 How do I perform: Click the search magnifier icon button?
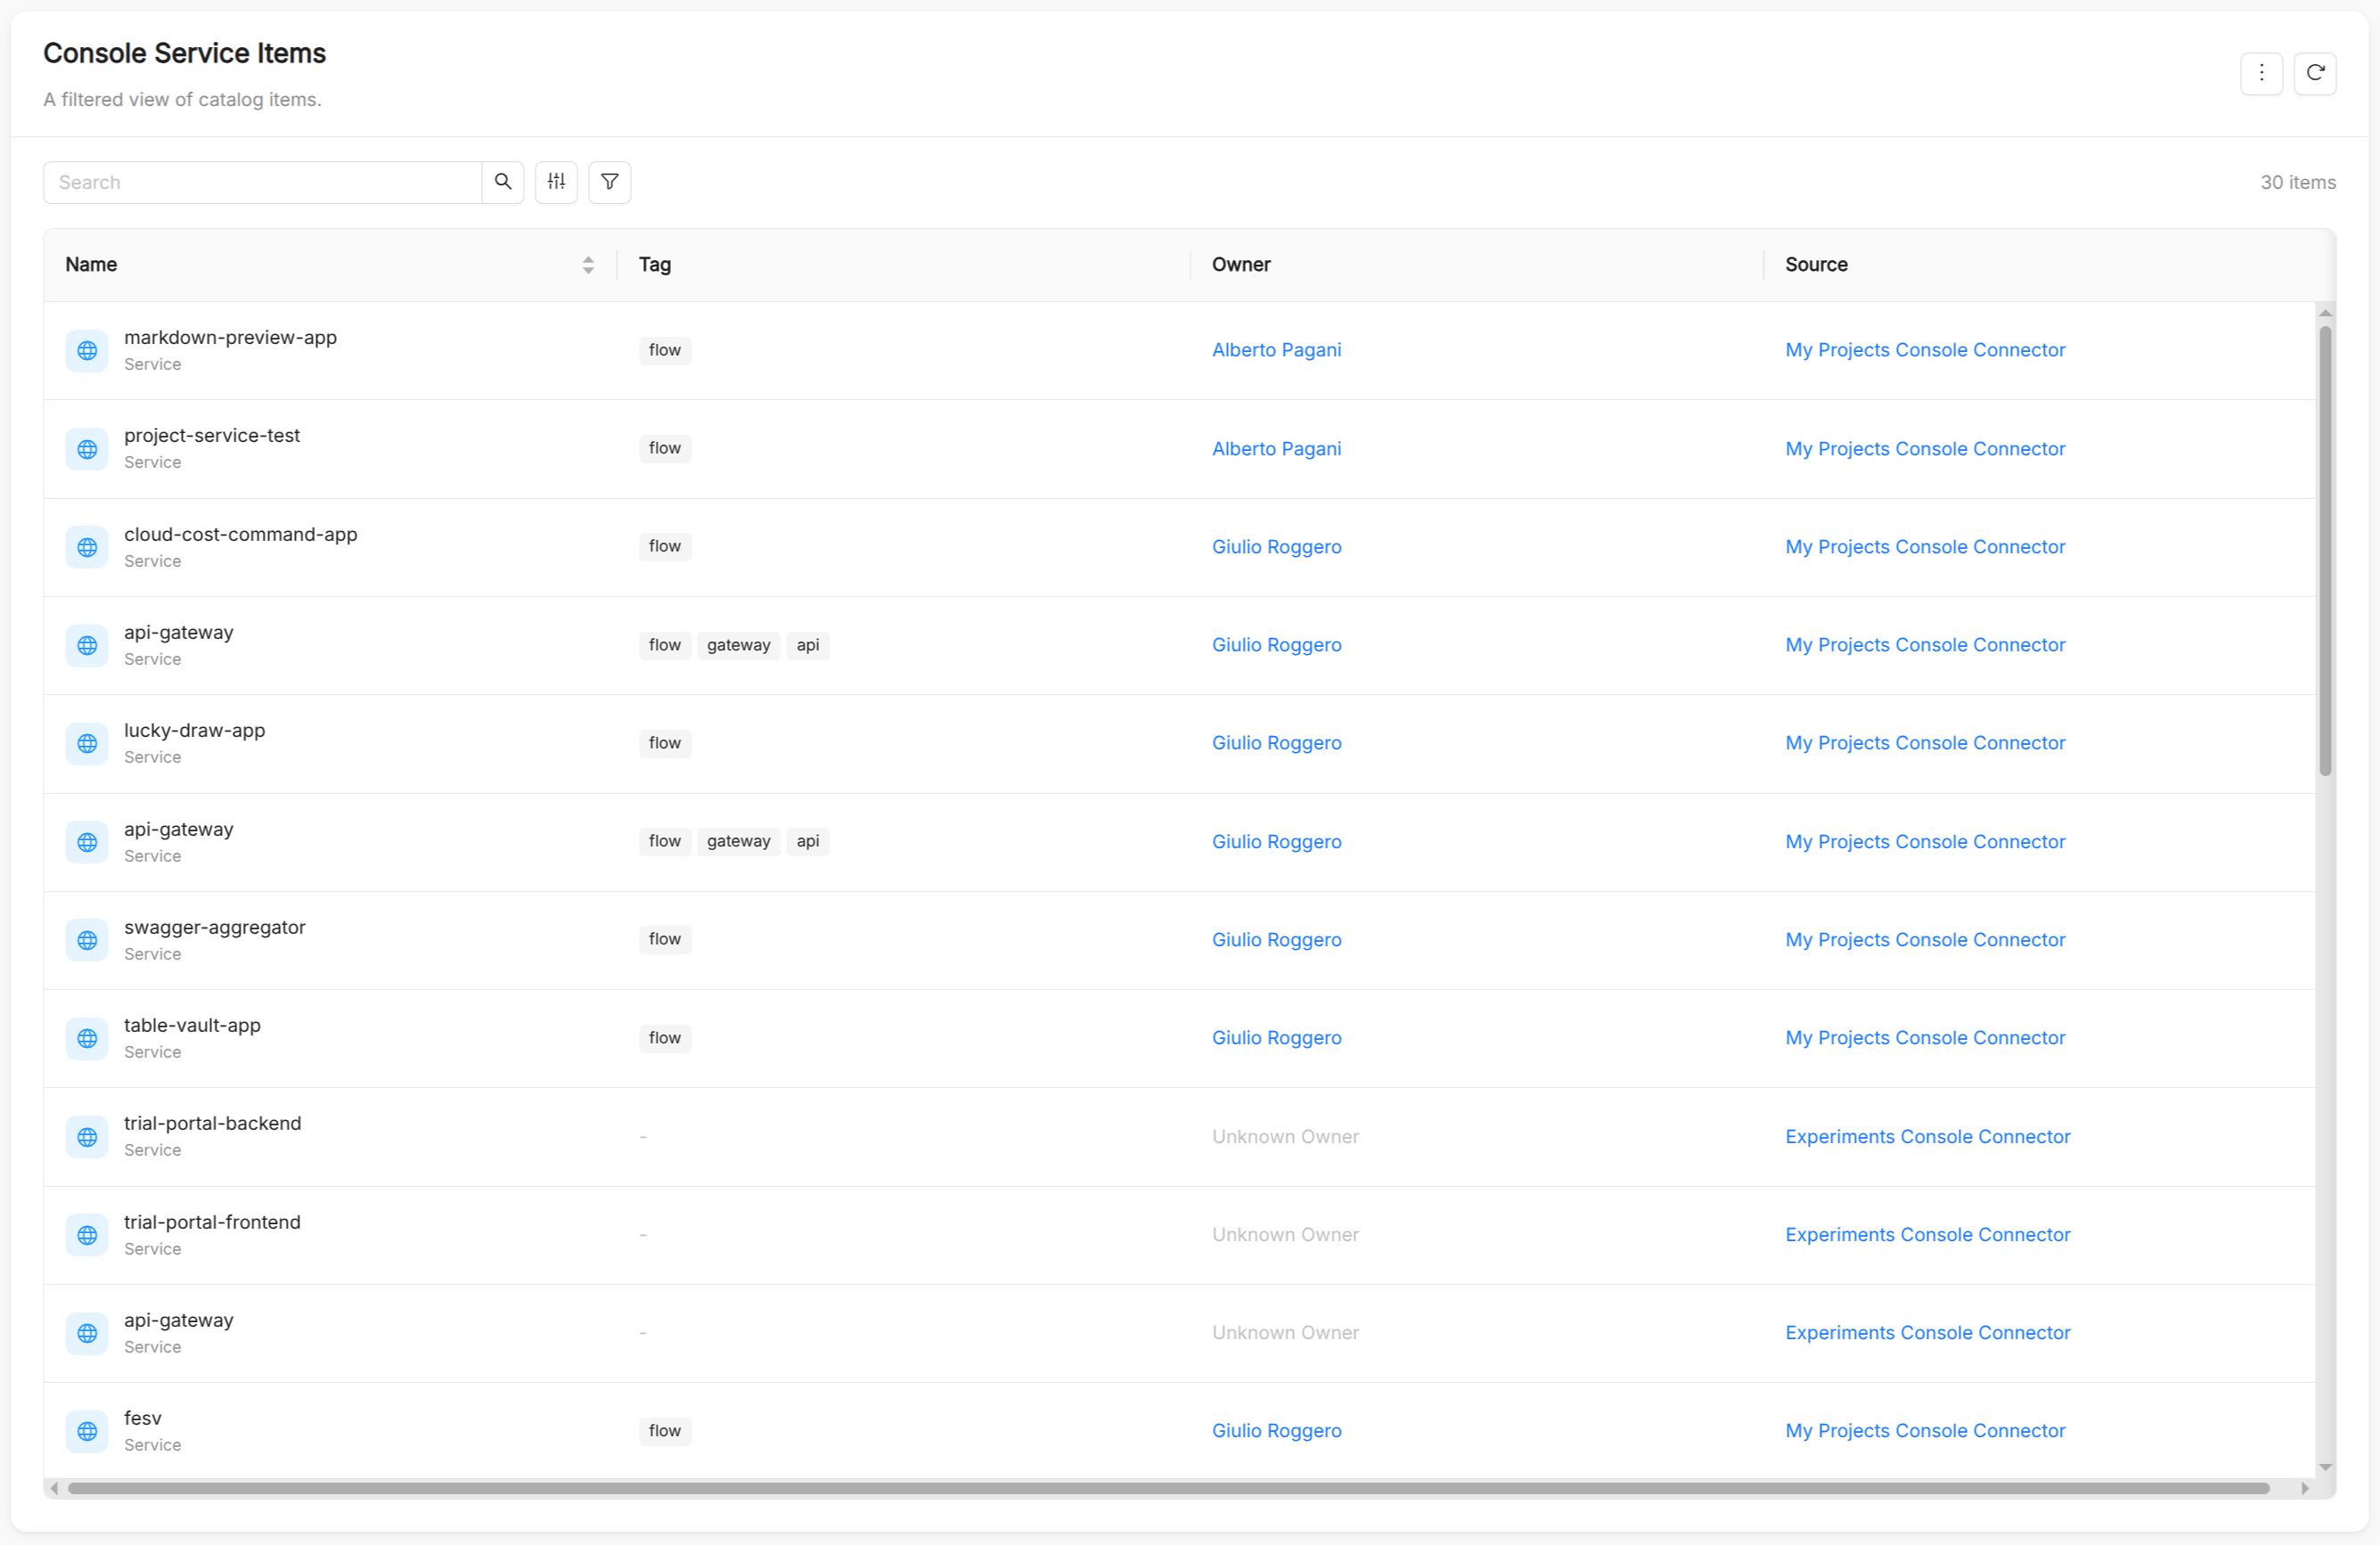(503, 182)
